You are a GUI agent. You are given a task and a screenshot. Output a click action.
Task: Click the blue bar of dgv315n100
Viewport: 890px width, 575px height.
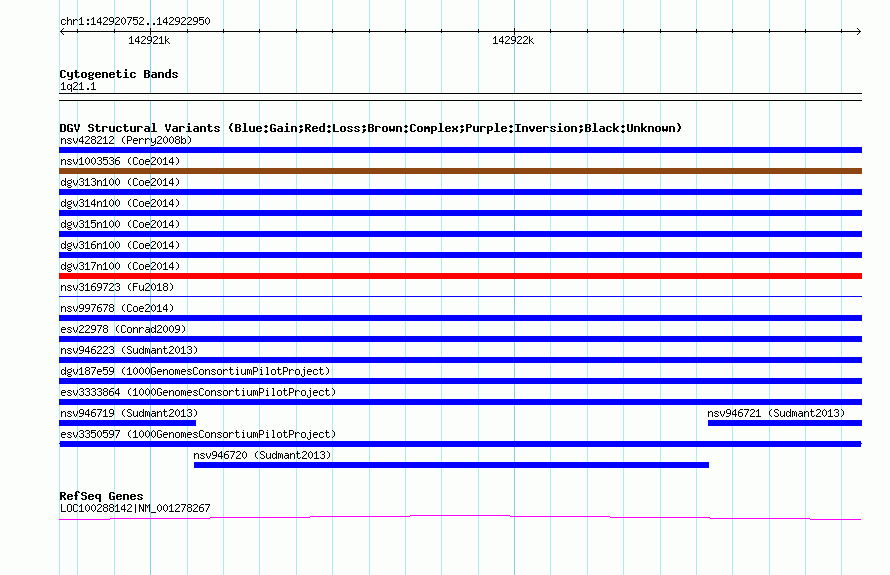tap(460, 234)
